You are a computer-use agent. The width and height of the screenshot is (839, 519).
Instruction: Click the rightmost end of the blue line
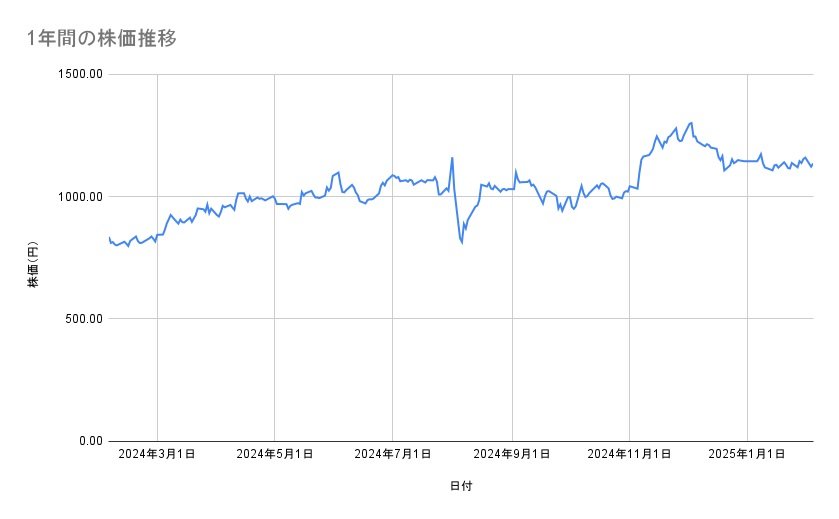click(x=812, y=164)
